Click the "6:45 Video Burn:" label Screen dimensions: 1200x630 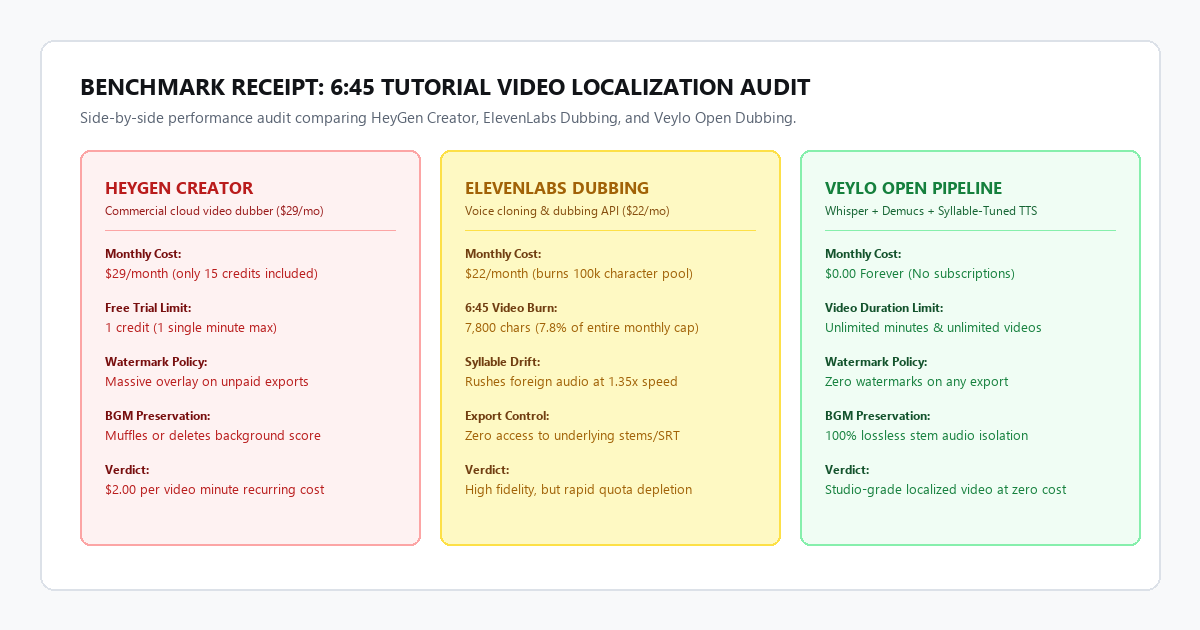click(x=511, y=308)
